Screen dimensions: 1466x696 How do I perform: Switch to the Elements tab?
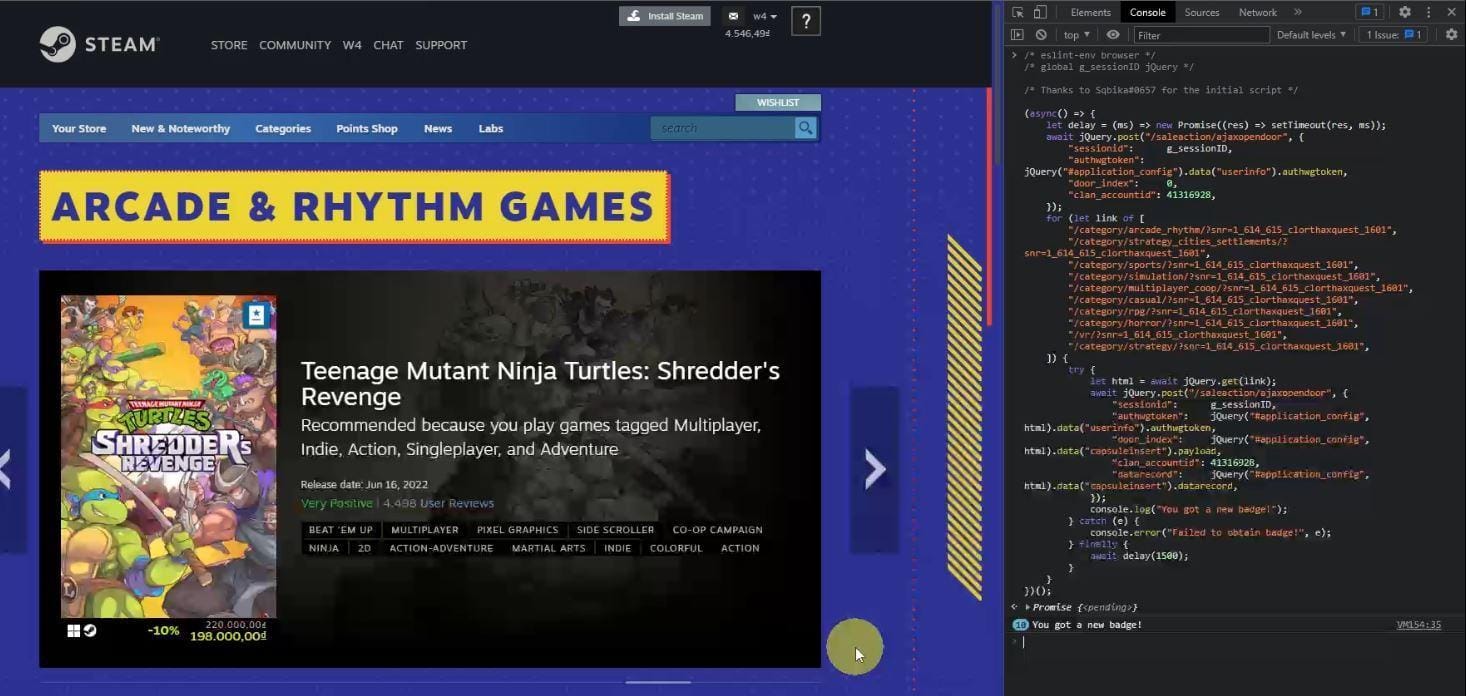[x=1090, y=12]
